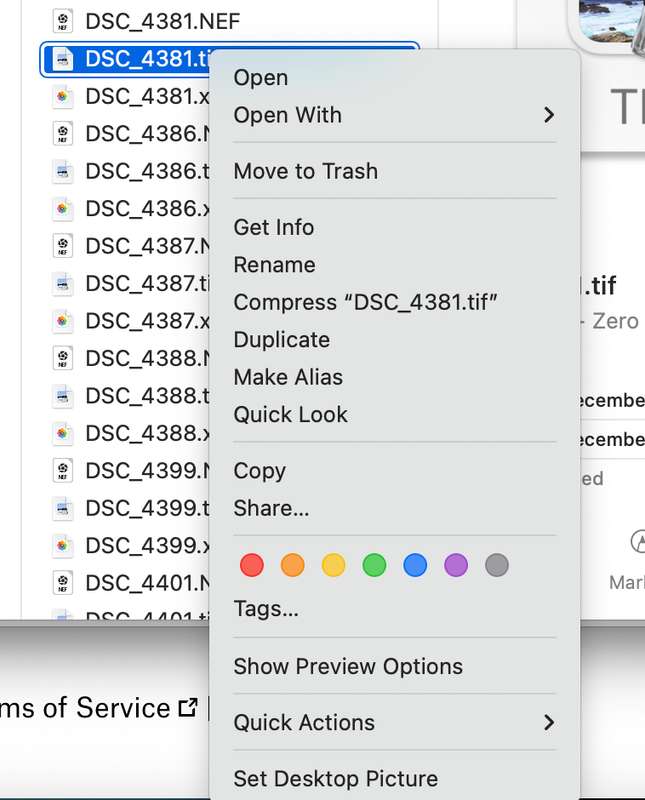
Task: Click the DSC_4388.xmp sidecar file icon
Action: click(62, 434)
